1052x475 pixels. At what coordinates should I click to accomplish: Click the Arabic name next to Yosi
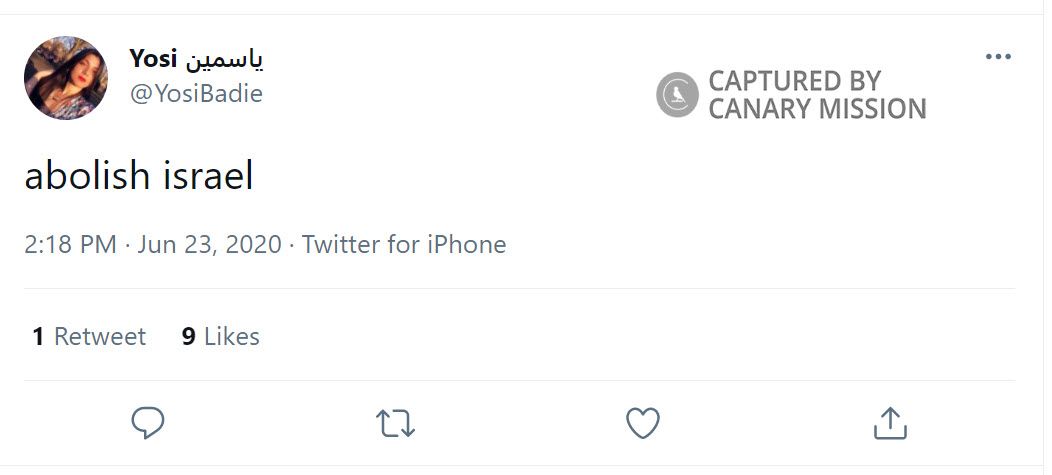tap(223, 59)
